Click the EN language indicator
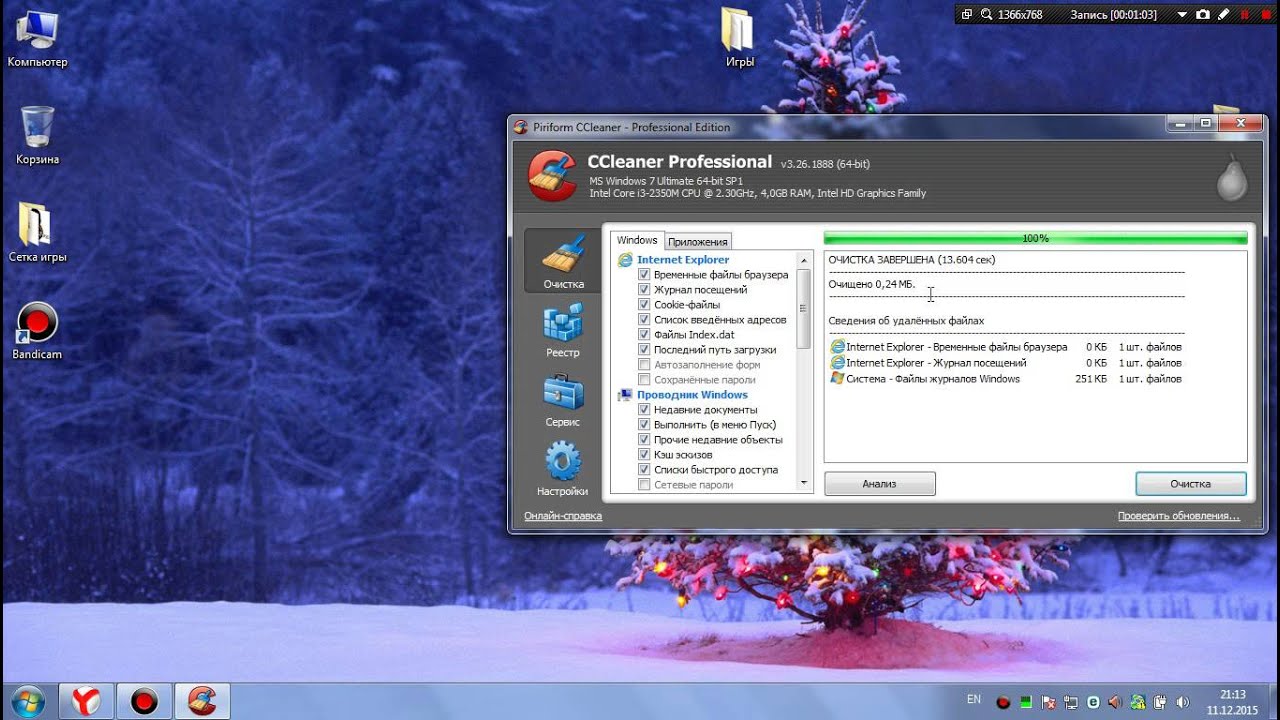The image size is (1280, 720). pyautogui.click(x=974, y=699)
